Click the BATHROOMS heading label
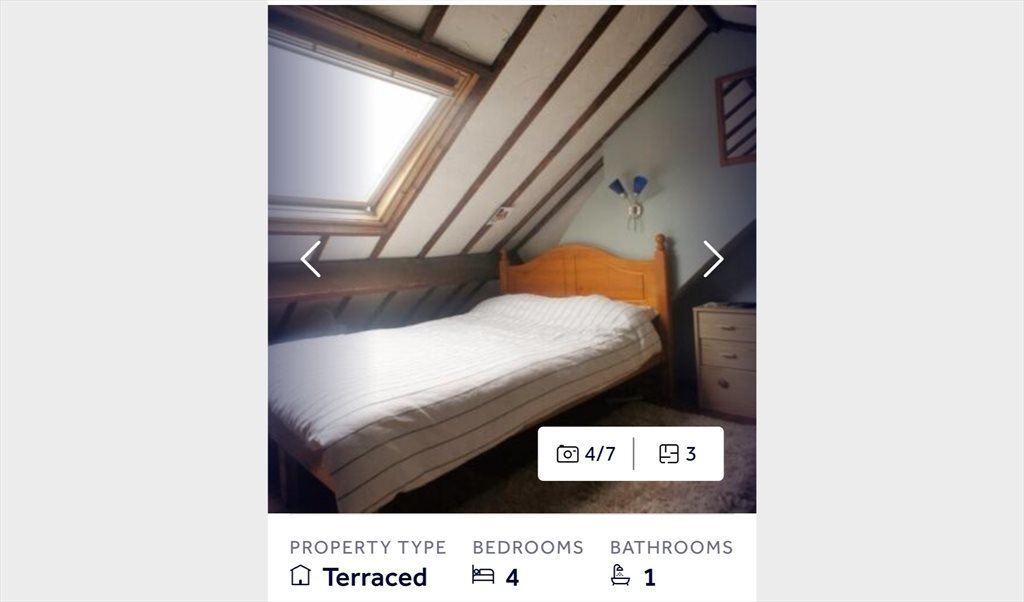 [671, 547]
